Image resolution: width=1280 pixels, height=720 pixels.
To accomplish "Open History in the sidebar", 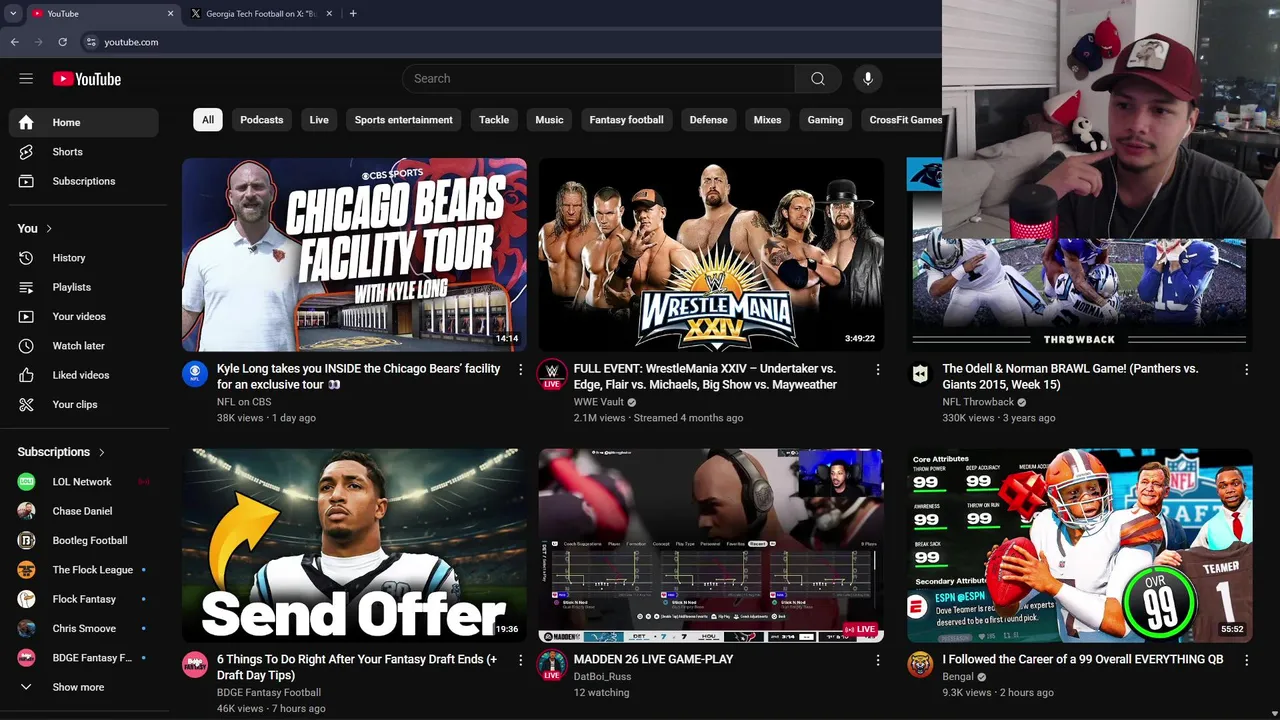I will point(84,258).
